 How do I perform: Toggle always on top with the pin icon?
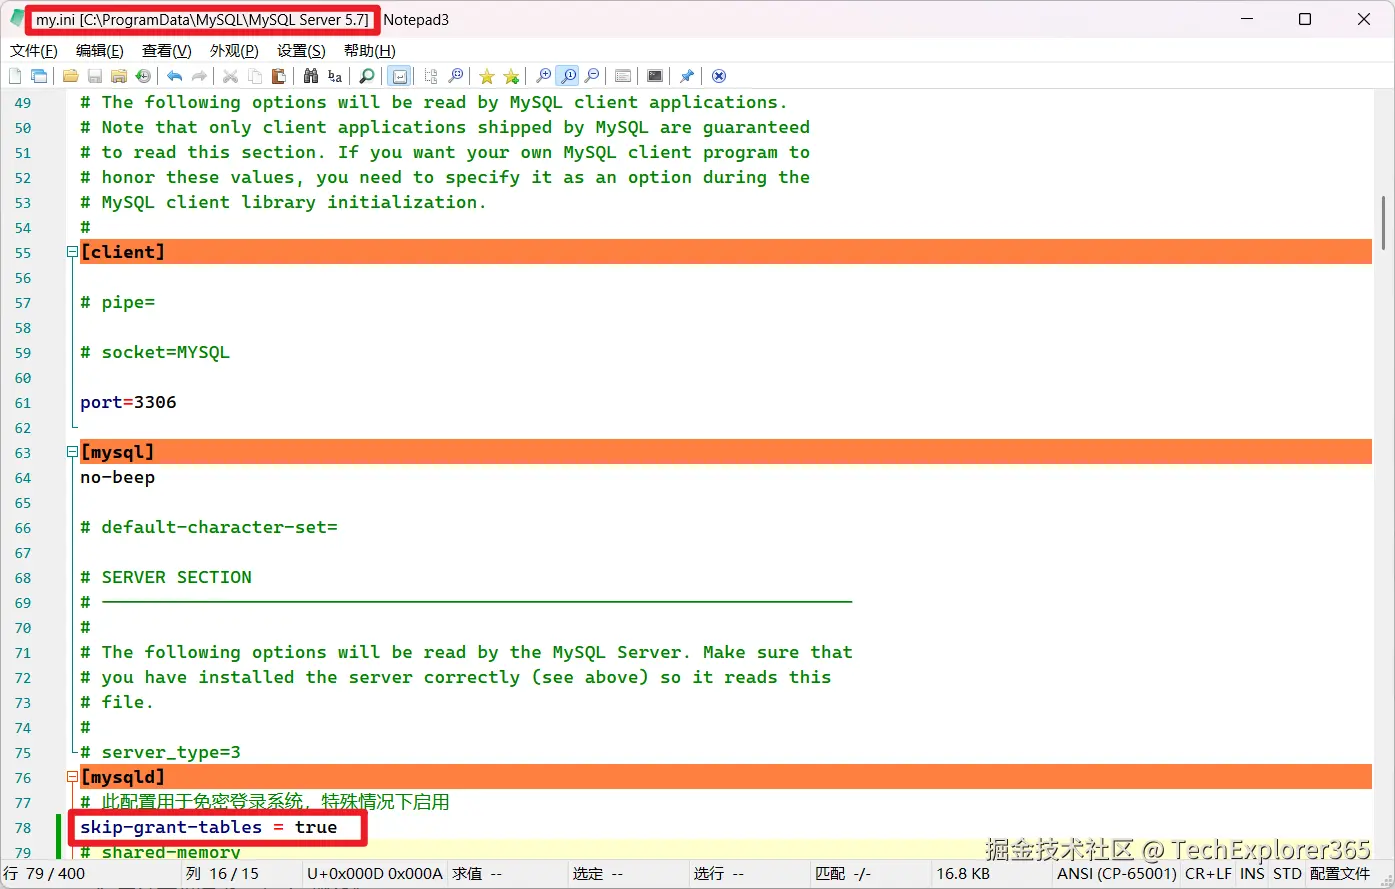click(x=687, y=76)
